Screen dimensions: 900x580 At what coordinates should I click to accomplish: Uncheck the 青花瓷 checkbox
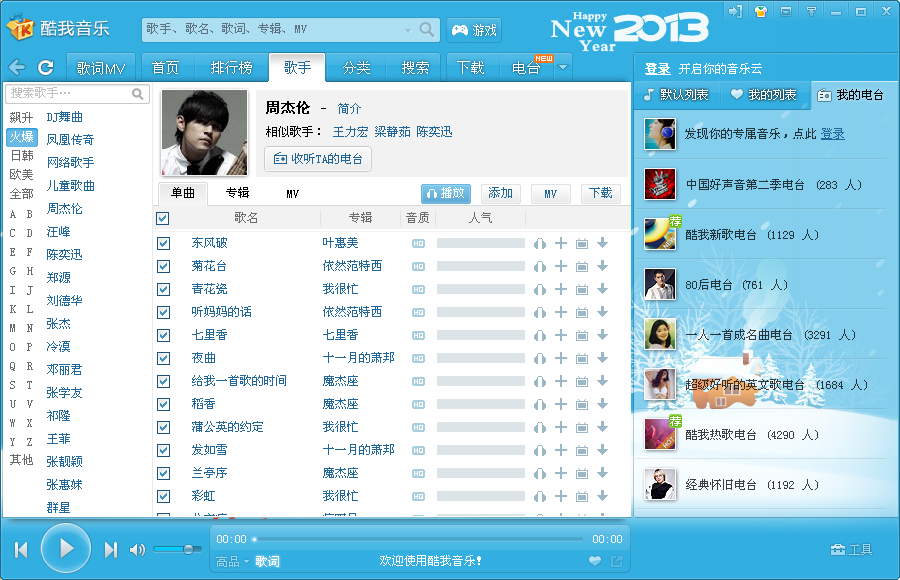click(164, 289)
